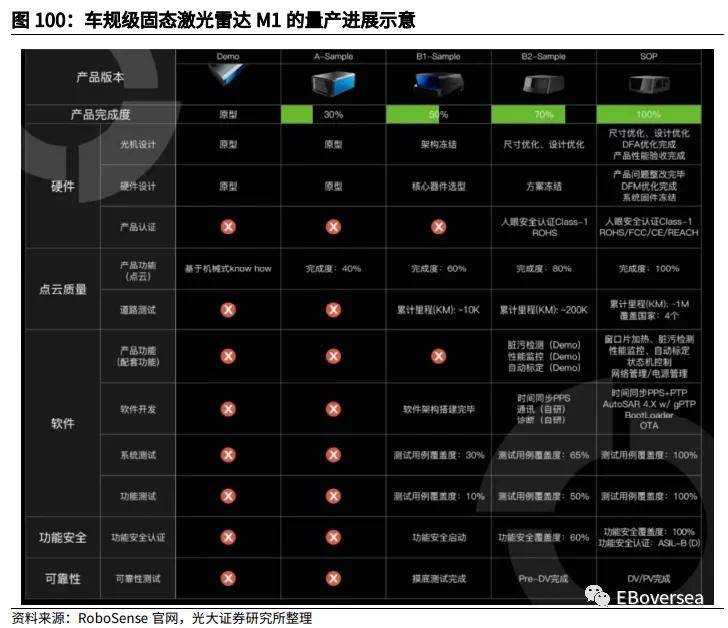This screenshot has width=728, height=628.
Task: Click 累计里程(KM): ~200K cell
Action: [544, 310]
